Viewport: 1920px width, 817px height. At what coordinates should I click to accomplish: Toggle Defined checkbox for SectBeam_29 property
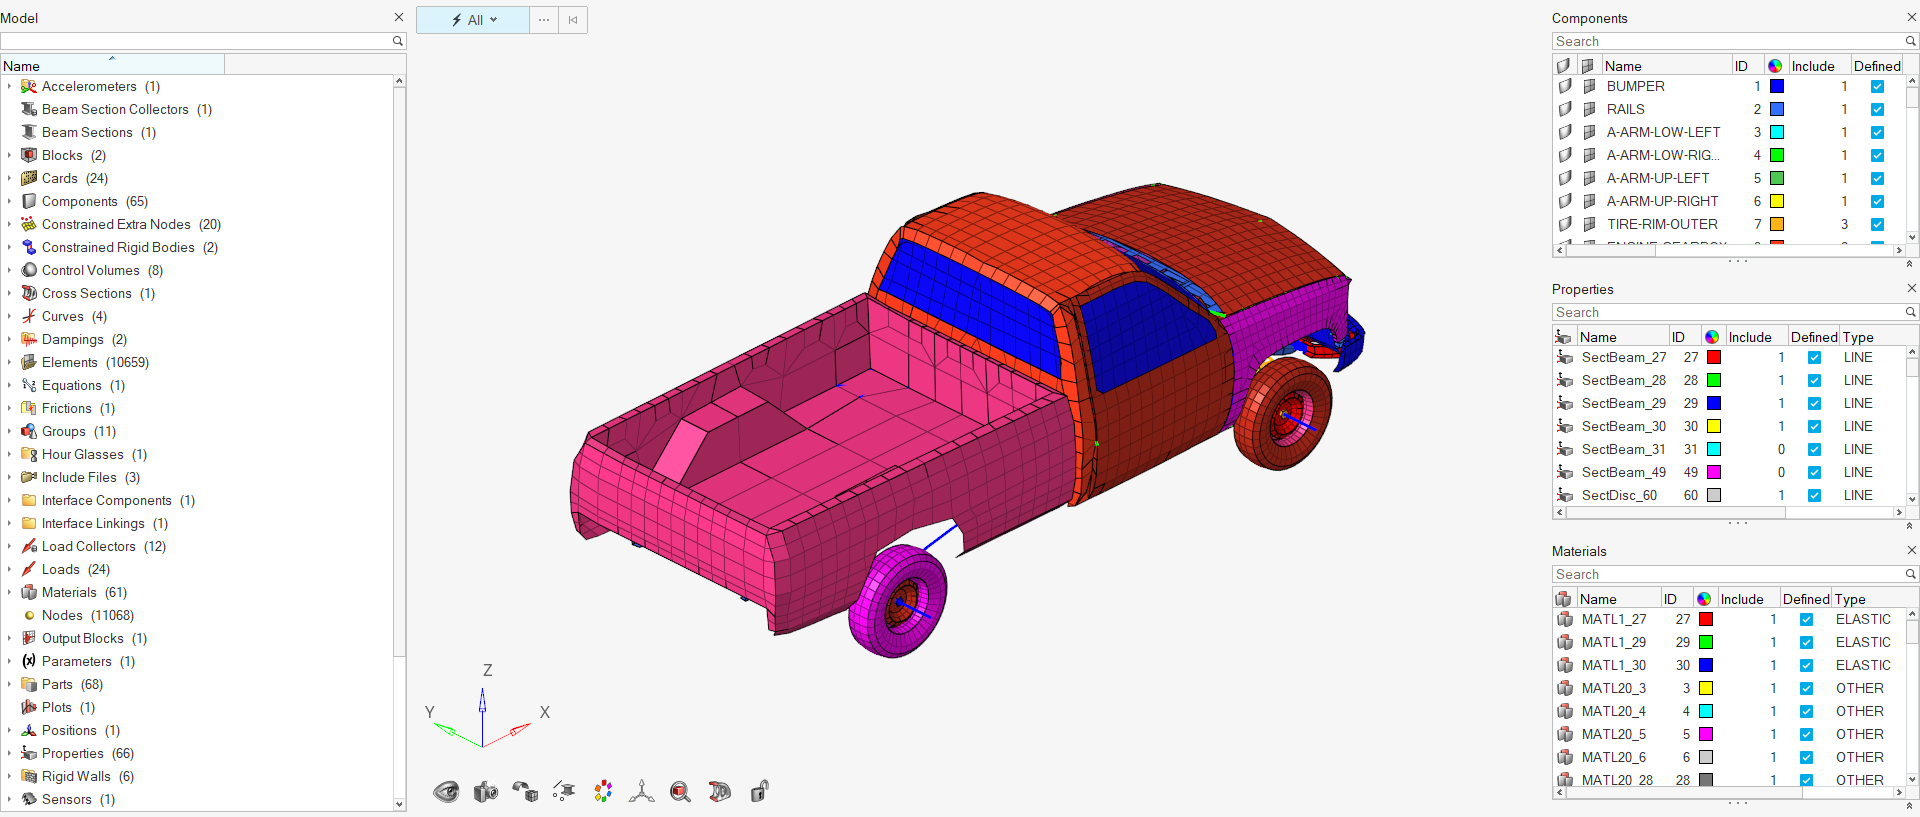(x=1814, y=403)
